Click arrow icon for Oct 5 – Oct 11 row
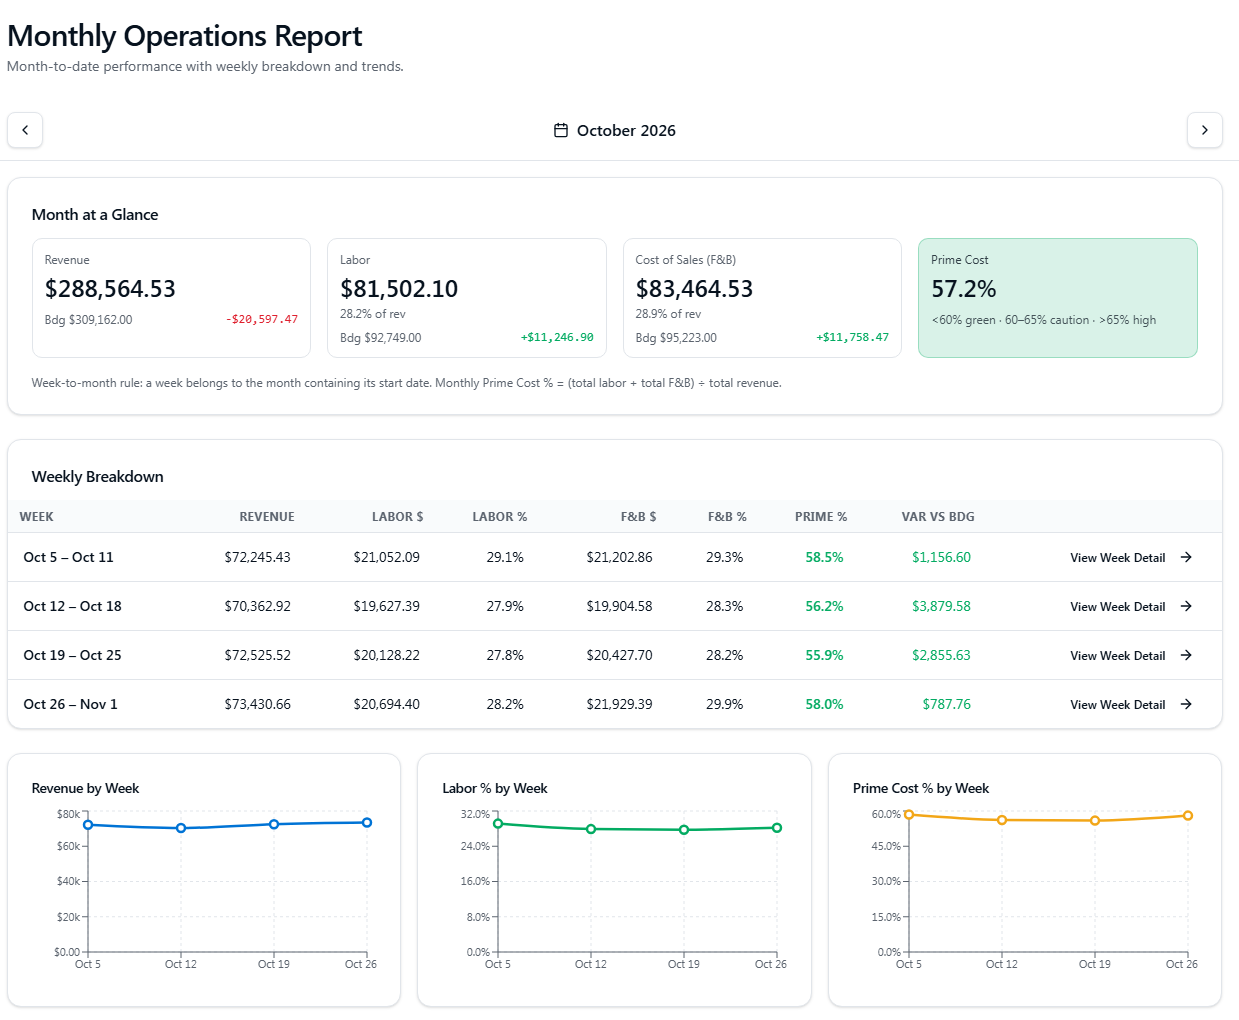 click(1186, 557)
